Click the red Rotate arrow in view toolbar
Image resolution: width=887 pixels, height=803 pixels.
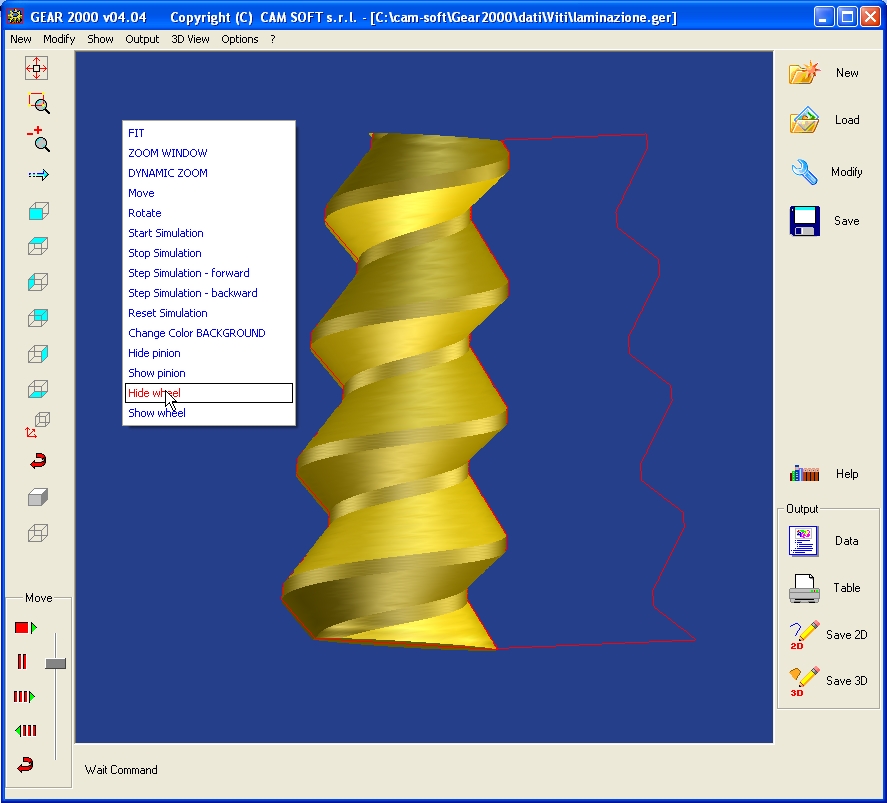coord(38,461)
